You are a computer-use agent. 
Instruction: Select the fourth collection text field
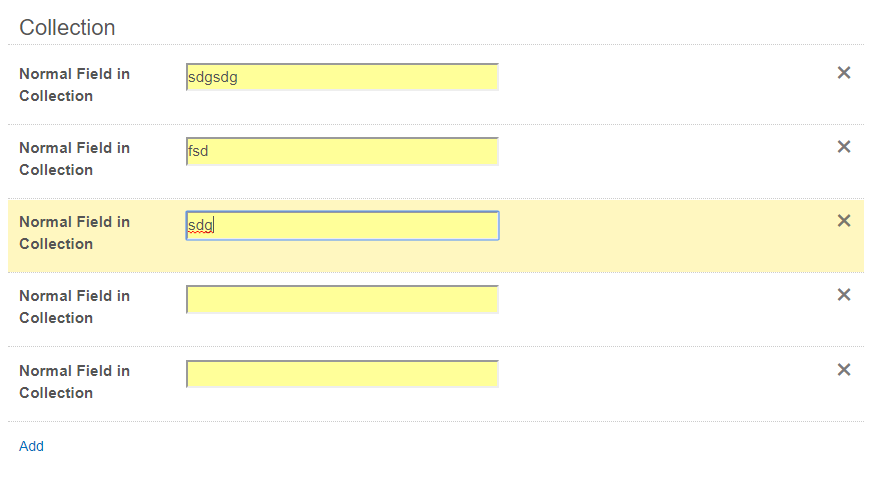pos(342,299)
